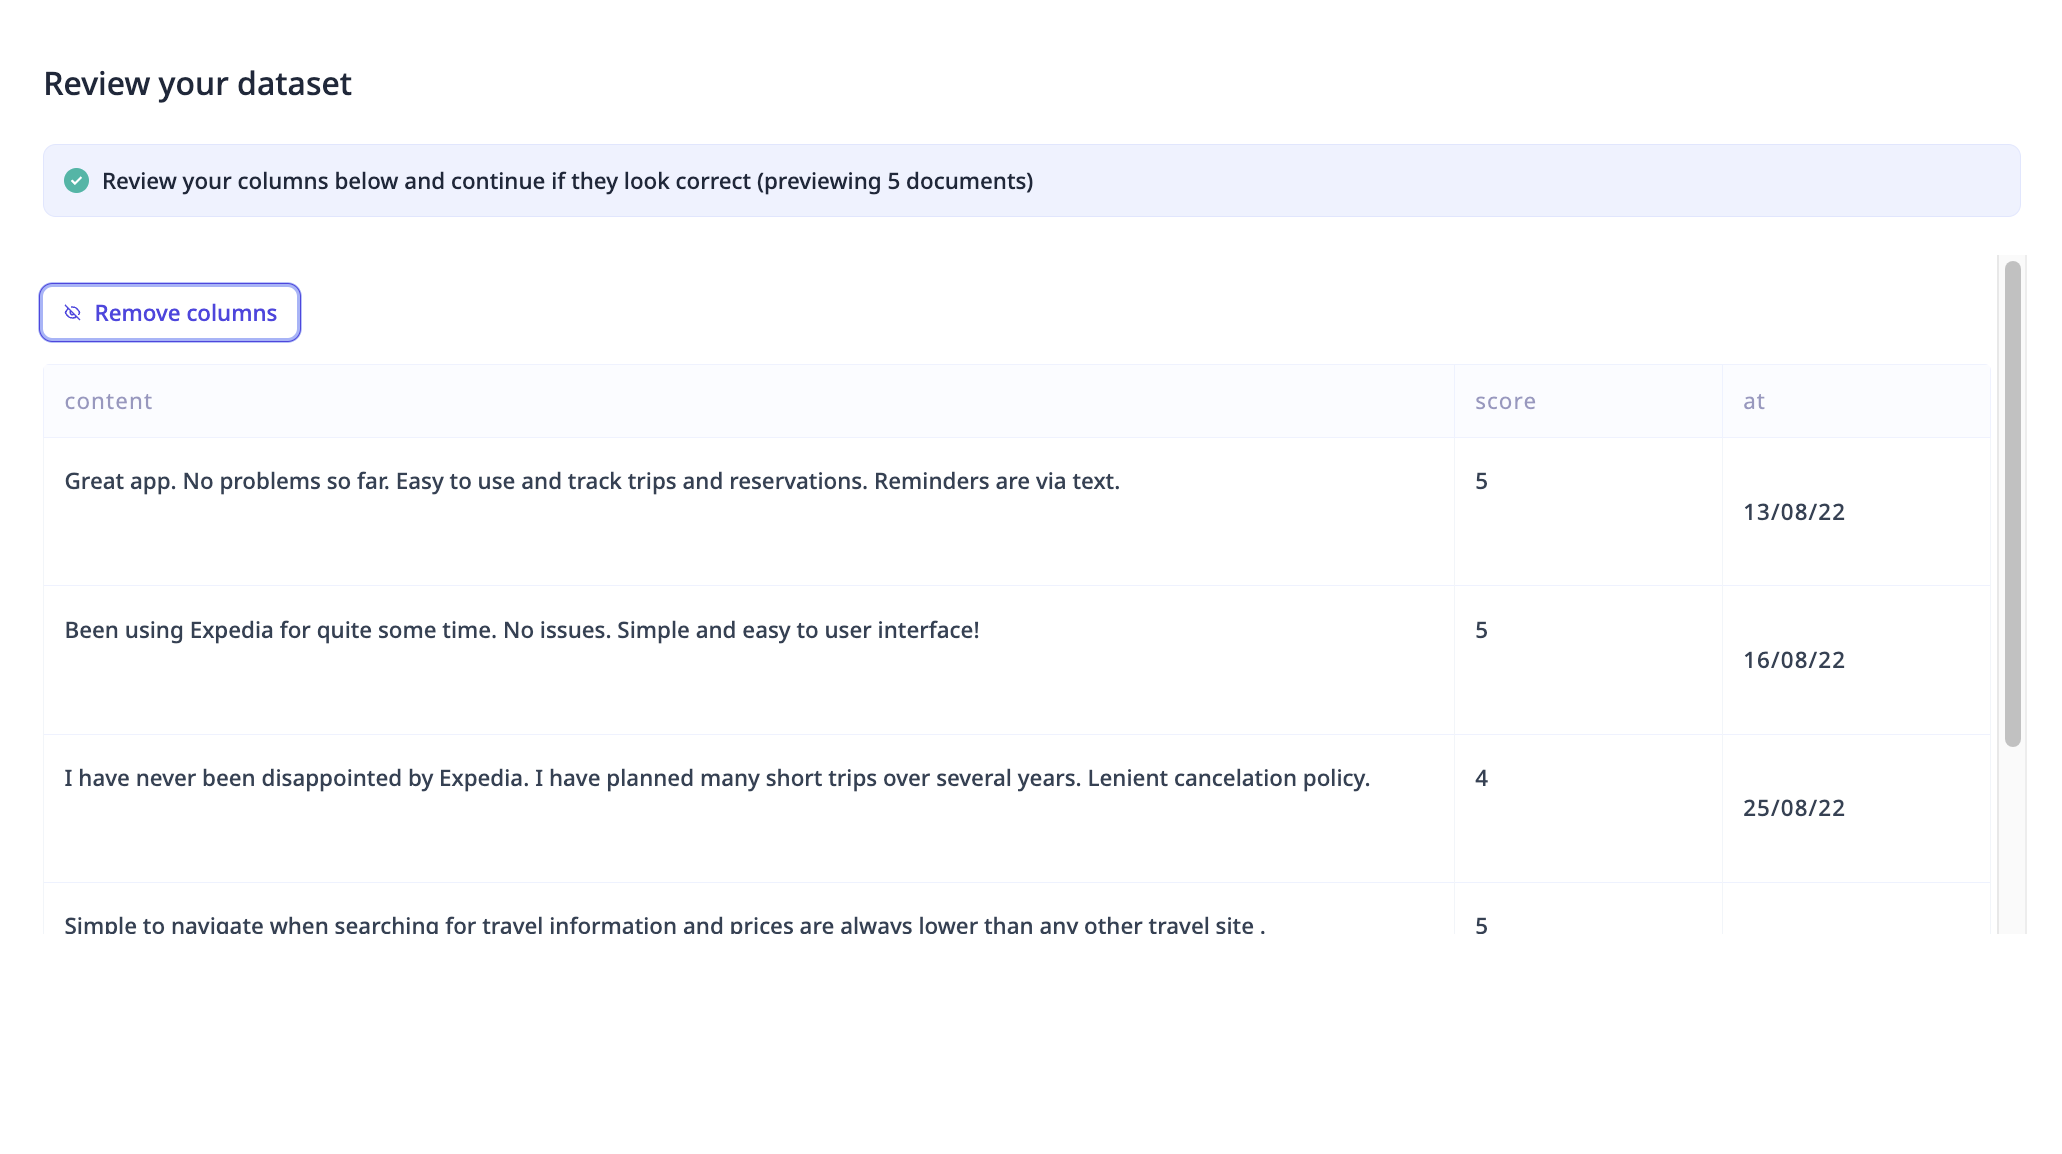The image size is (2062, 1154).
Task: Click the review columns info banner text
Action: [567, 181]
